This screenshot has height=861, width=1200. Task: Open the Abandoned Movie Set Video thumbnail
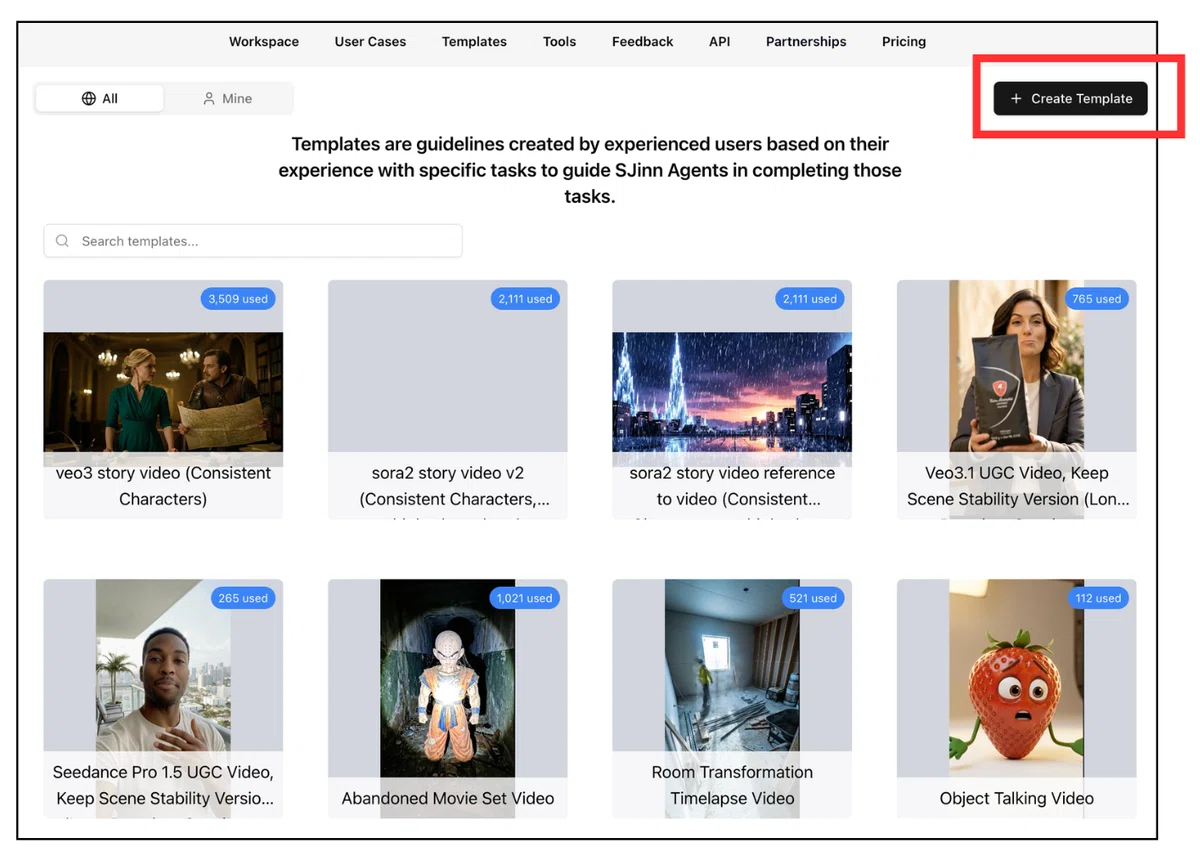pos(448,678)
